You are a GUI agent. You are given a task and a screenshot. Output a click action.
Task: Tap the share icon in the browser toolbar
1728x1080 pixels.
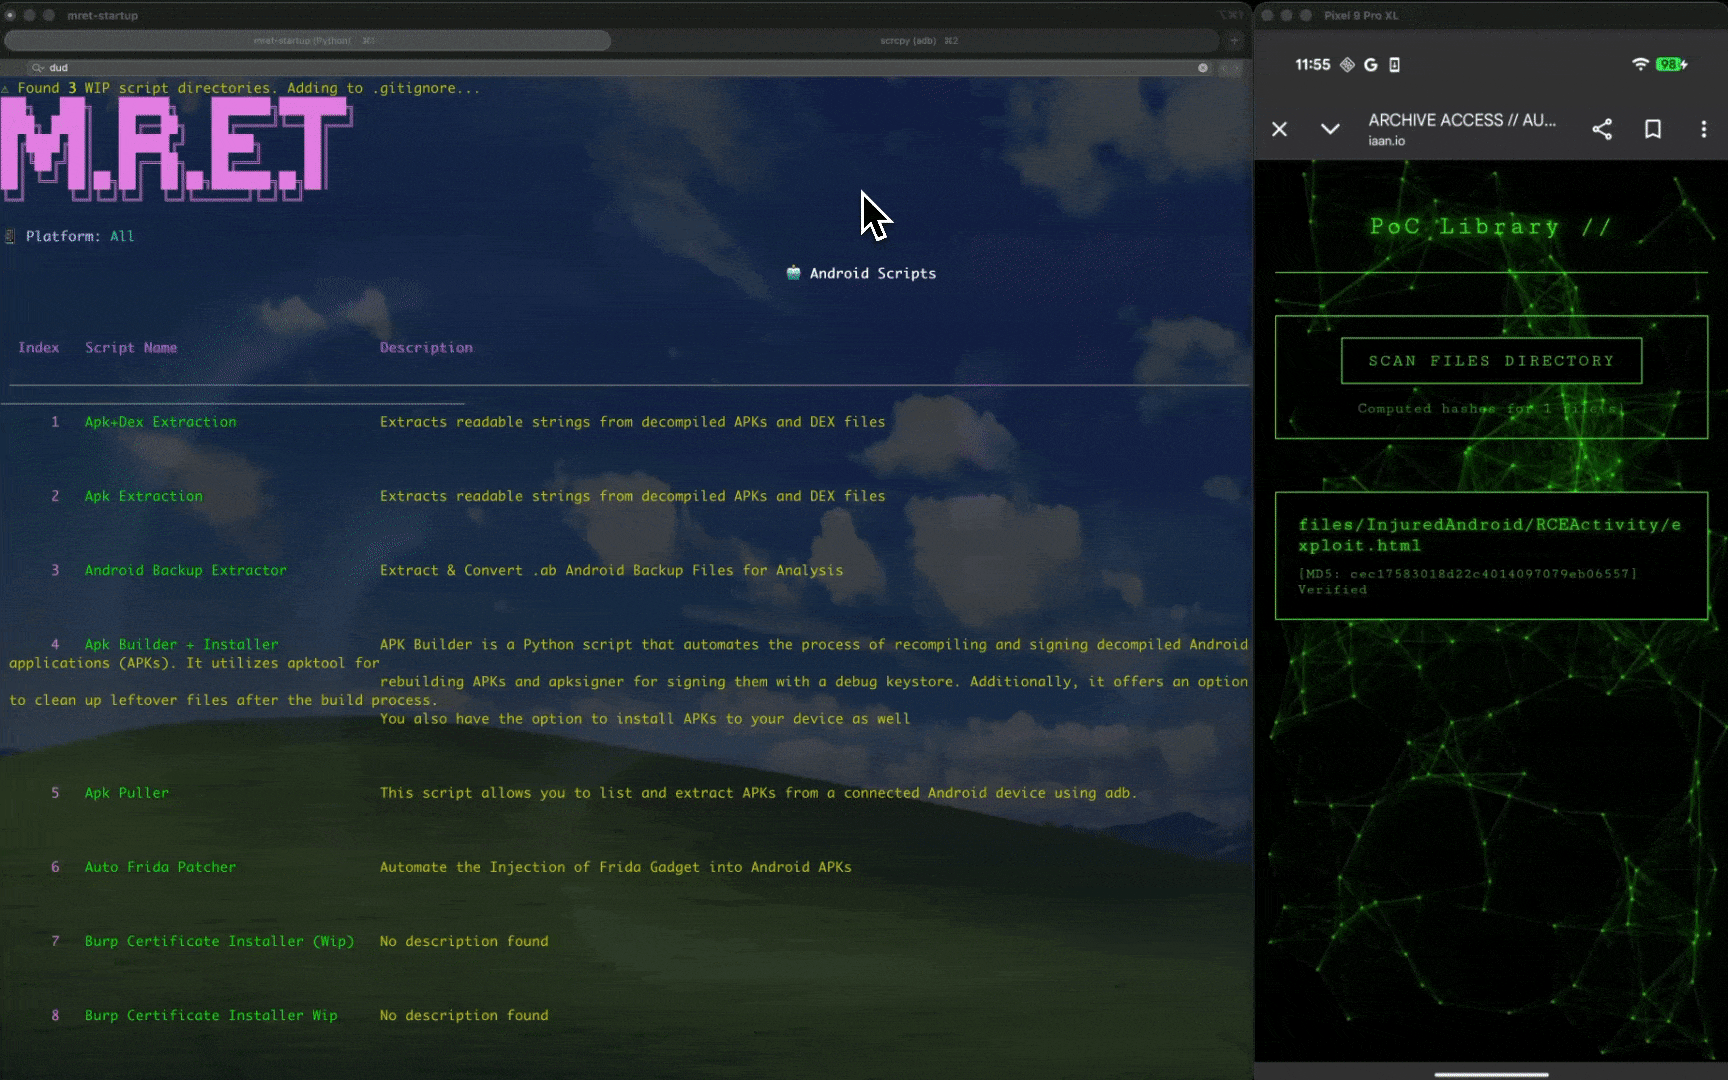1602,129
